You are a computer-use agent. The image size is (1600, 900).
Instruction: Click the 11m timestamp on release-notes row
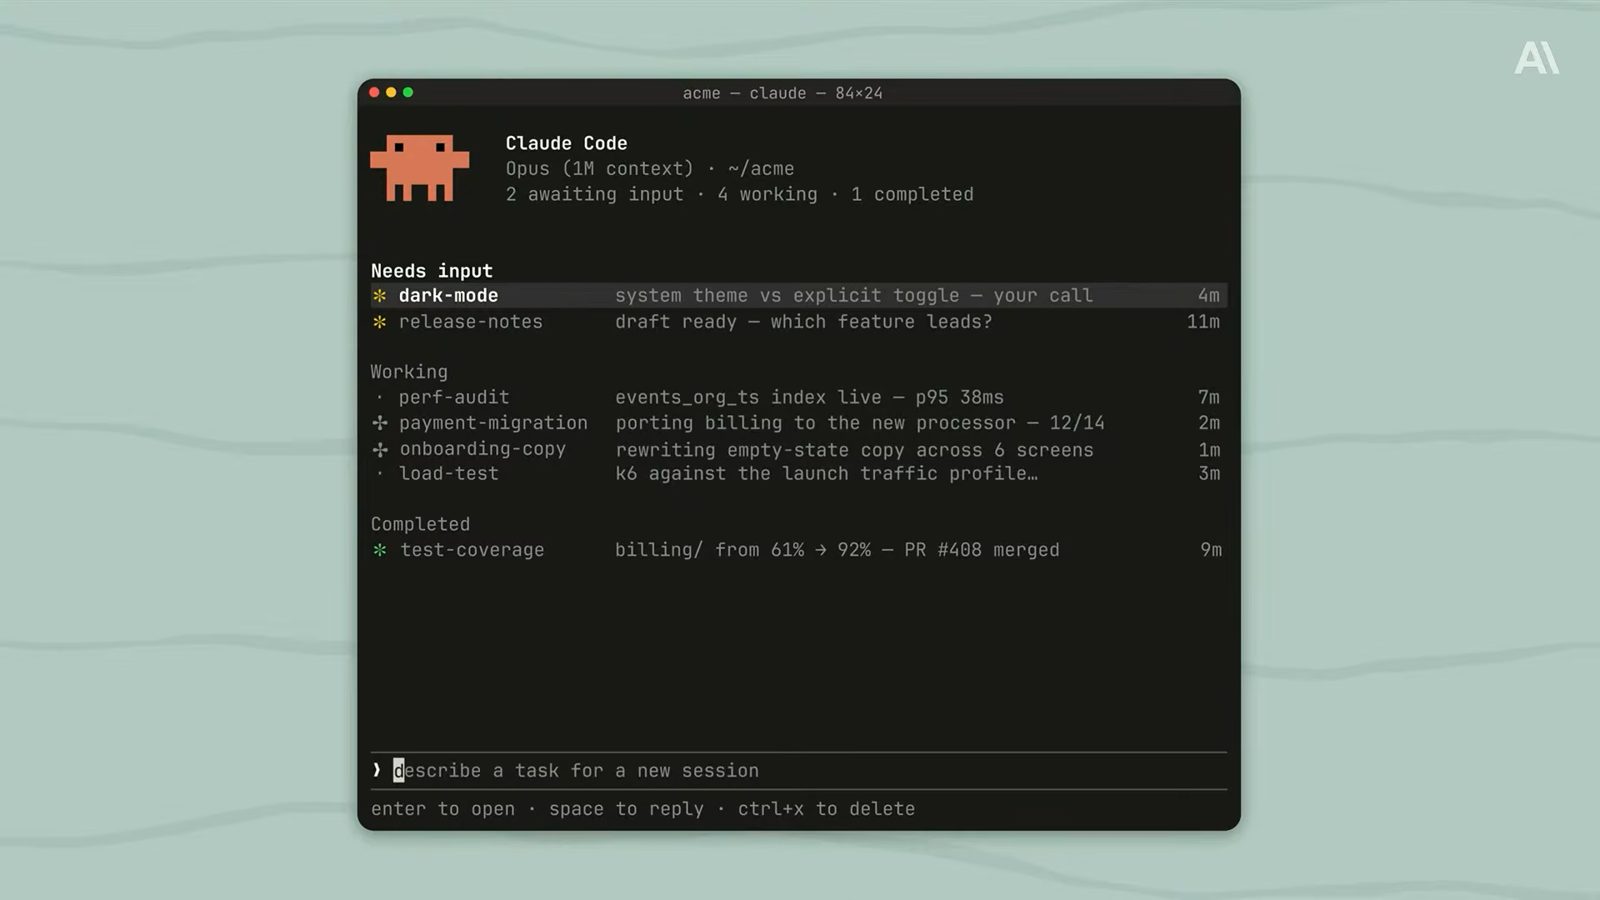(x=1203, y=322)
